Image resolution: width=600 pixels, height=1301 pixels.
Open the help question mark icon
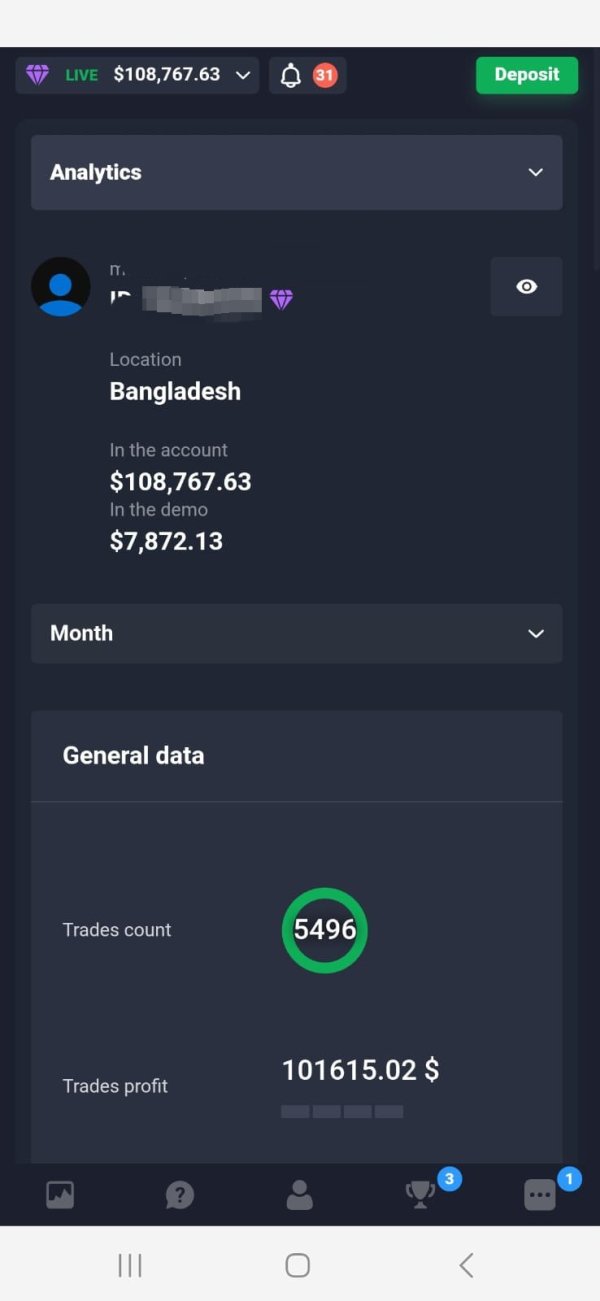(x=180, y=1194)
